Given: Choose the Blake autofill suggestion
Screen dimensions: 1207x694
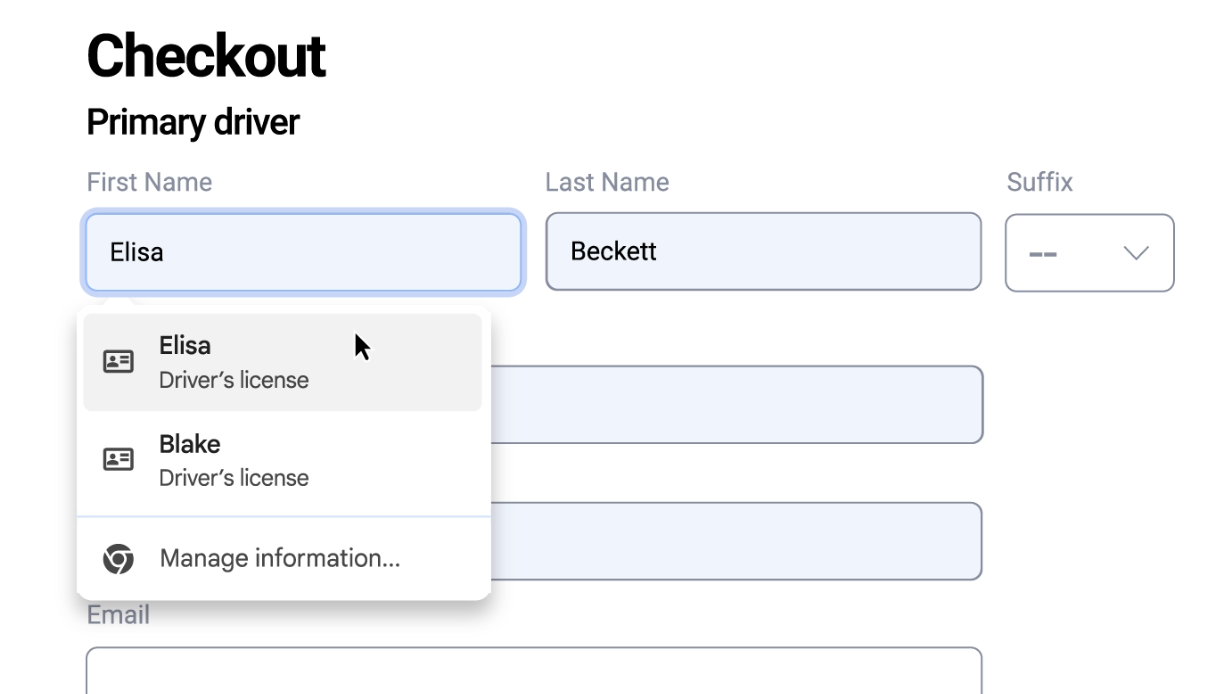Looking at the screenshot, I should point(282,460).
